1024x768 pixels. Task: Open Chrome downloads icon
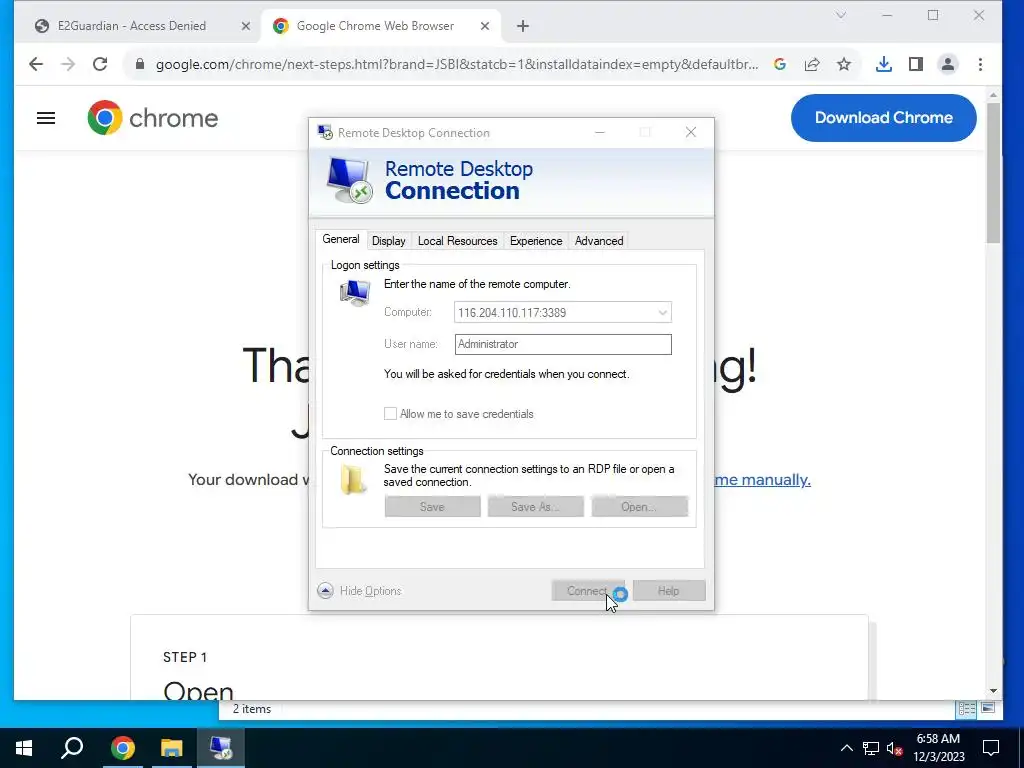[x=884, y=64]
